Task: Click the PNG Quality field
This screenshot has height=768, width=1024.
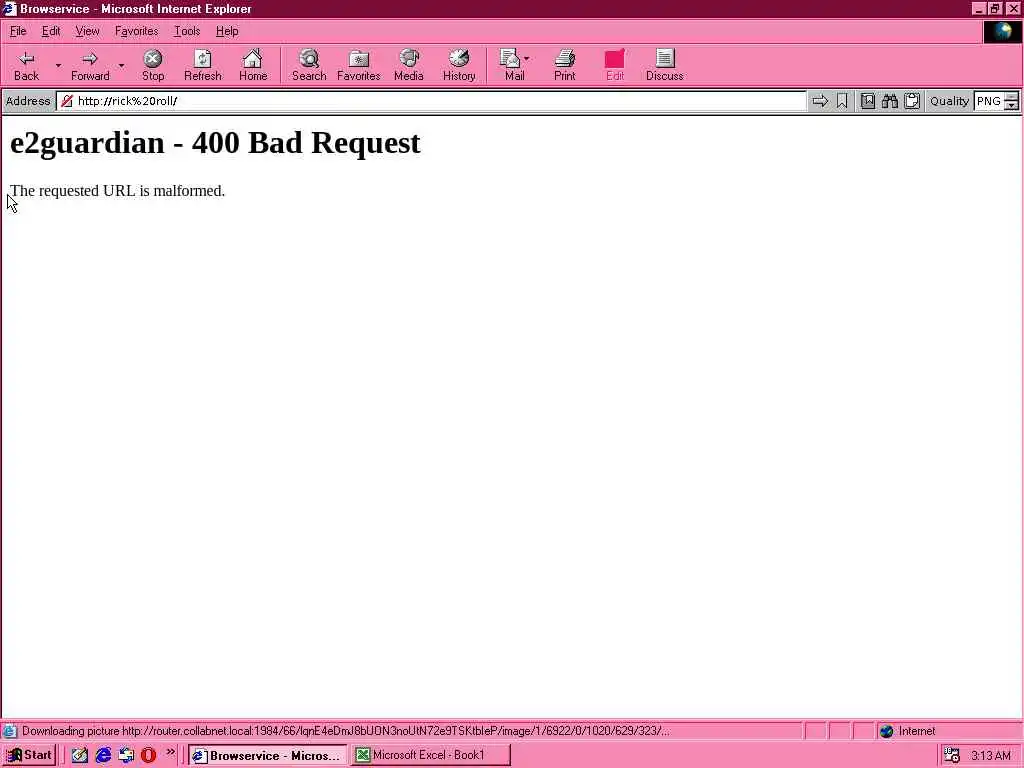Action: tap(989, 101)
